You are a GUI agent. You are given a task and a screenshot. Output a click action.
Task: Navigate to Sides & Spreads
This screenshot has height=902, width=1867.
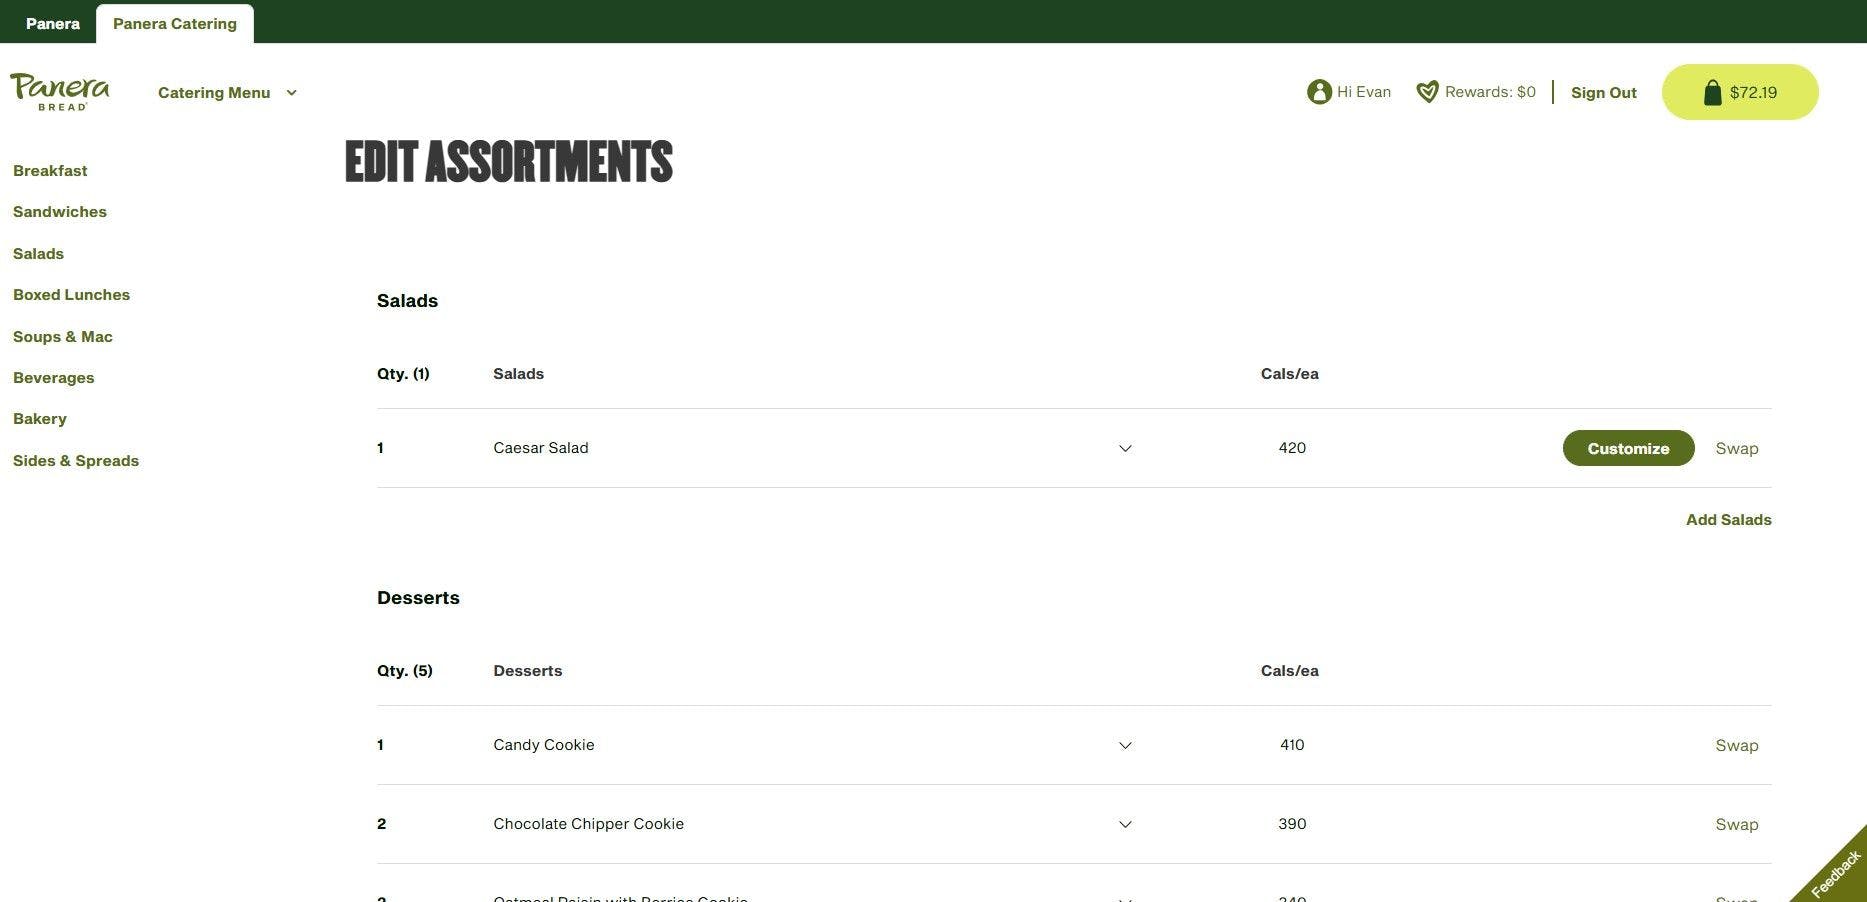click(x=76, y=461)
